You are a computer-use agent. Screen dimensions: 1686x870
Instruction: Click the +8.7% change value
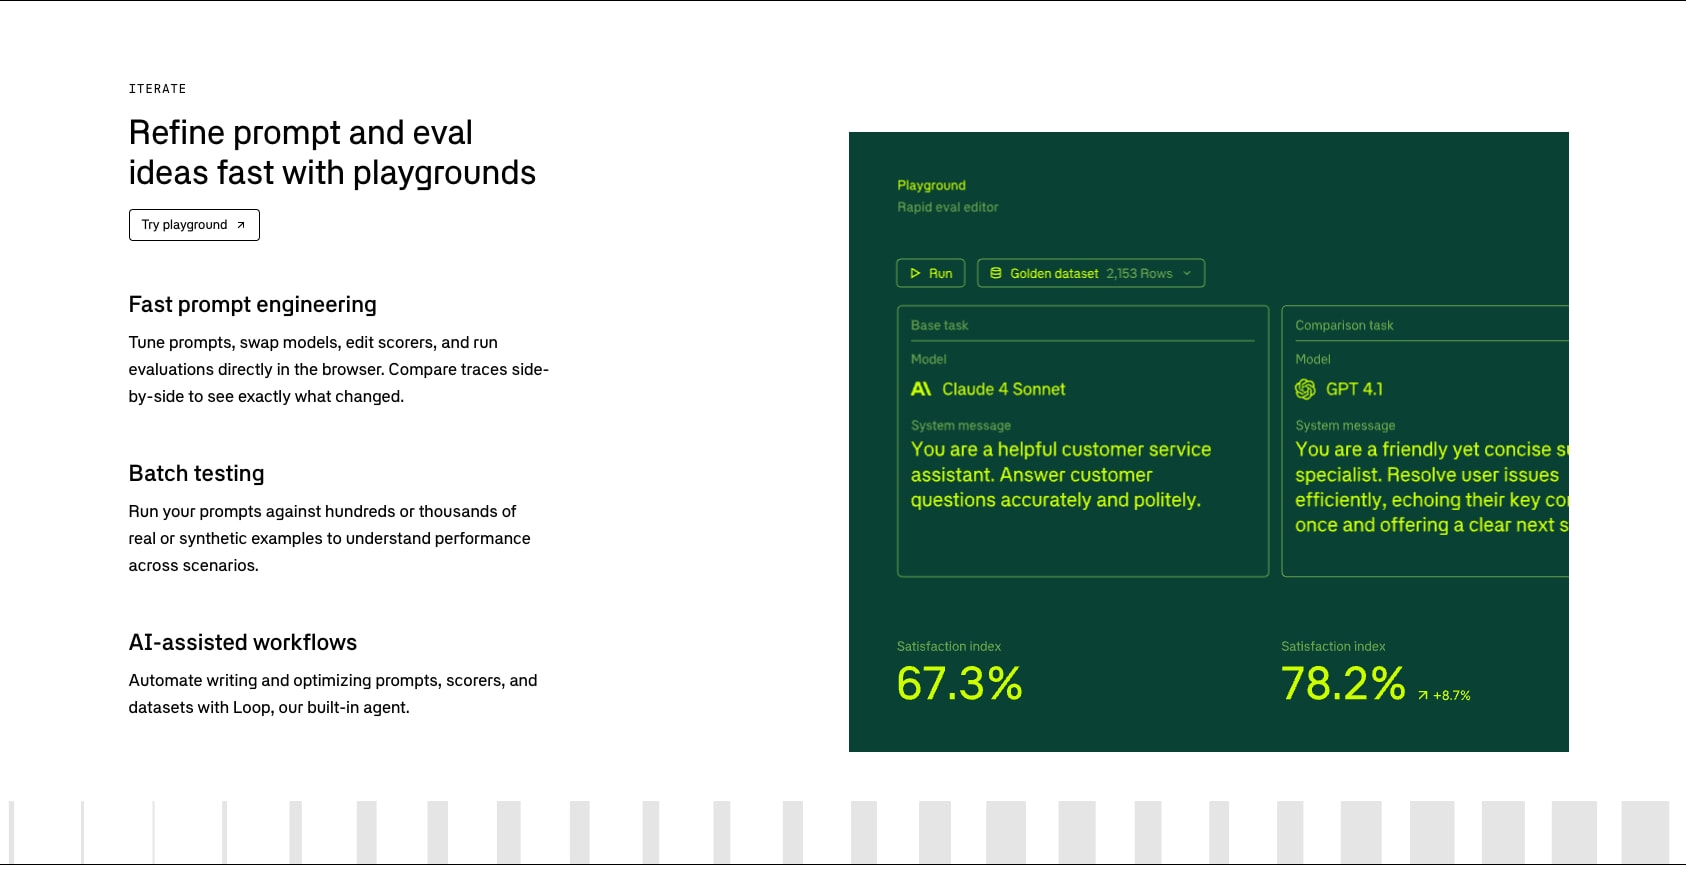(1452, 696)
